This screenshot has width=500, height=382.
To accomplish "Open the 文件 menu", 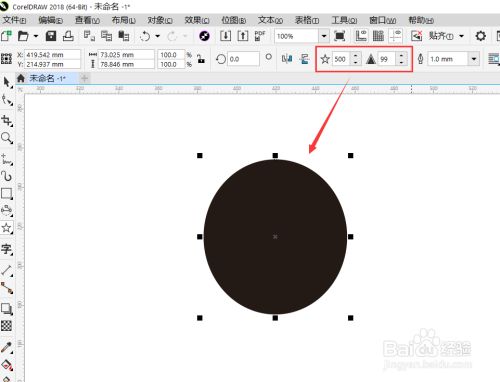I will [14, 20].
